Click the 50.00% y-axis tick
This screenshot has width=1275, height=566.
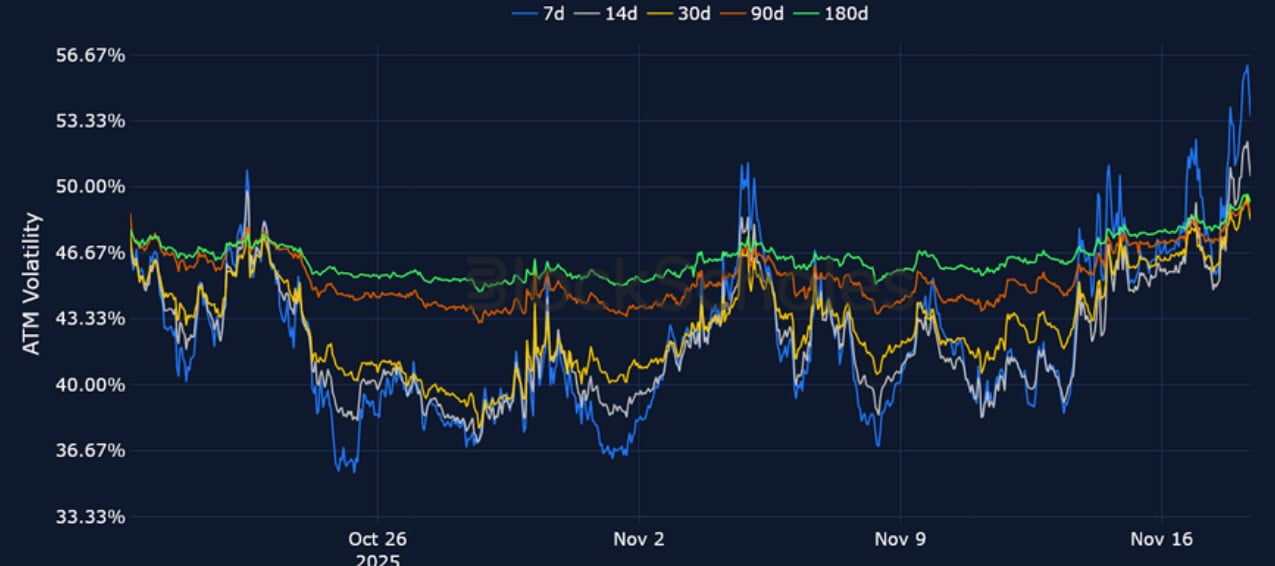pos(89,187)
